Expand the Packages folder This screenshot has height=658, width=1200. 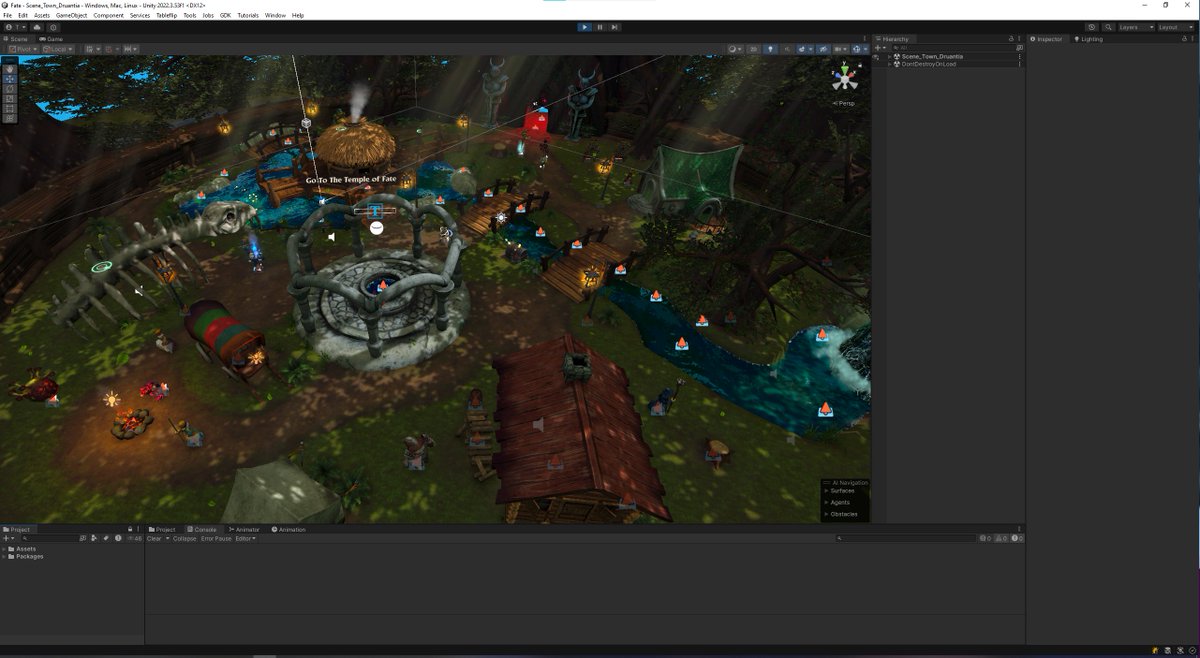pyautogui.click(x=4, y=556)
